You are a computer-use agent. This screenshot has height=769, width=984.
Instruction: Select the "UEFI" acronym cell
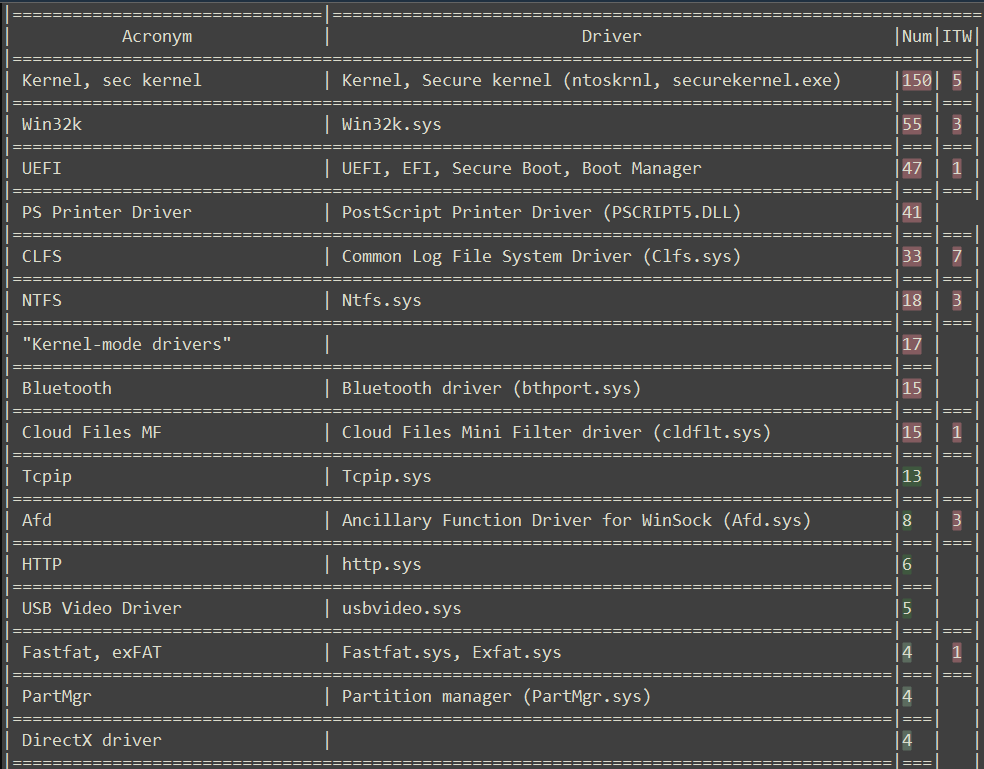coord(42,168)
